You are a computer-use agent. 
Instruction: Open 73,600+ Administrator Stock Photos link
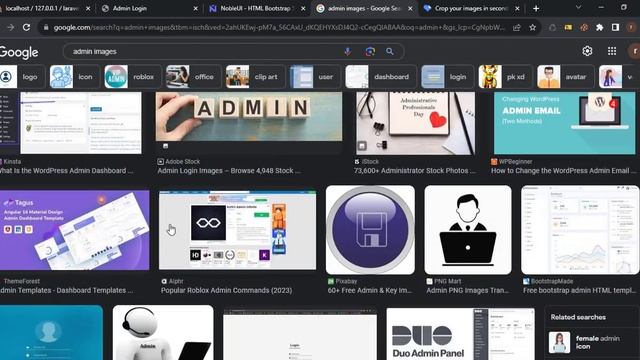415,171
